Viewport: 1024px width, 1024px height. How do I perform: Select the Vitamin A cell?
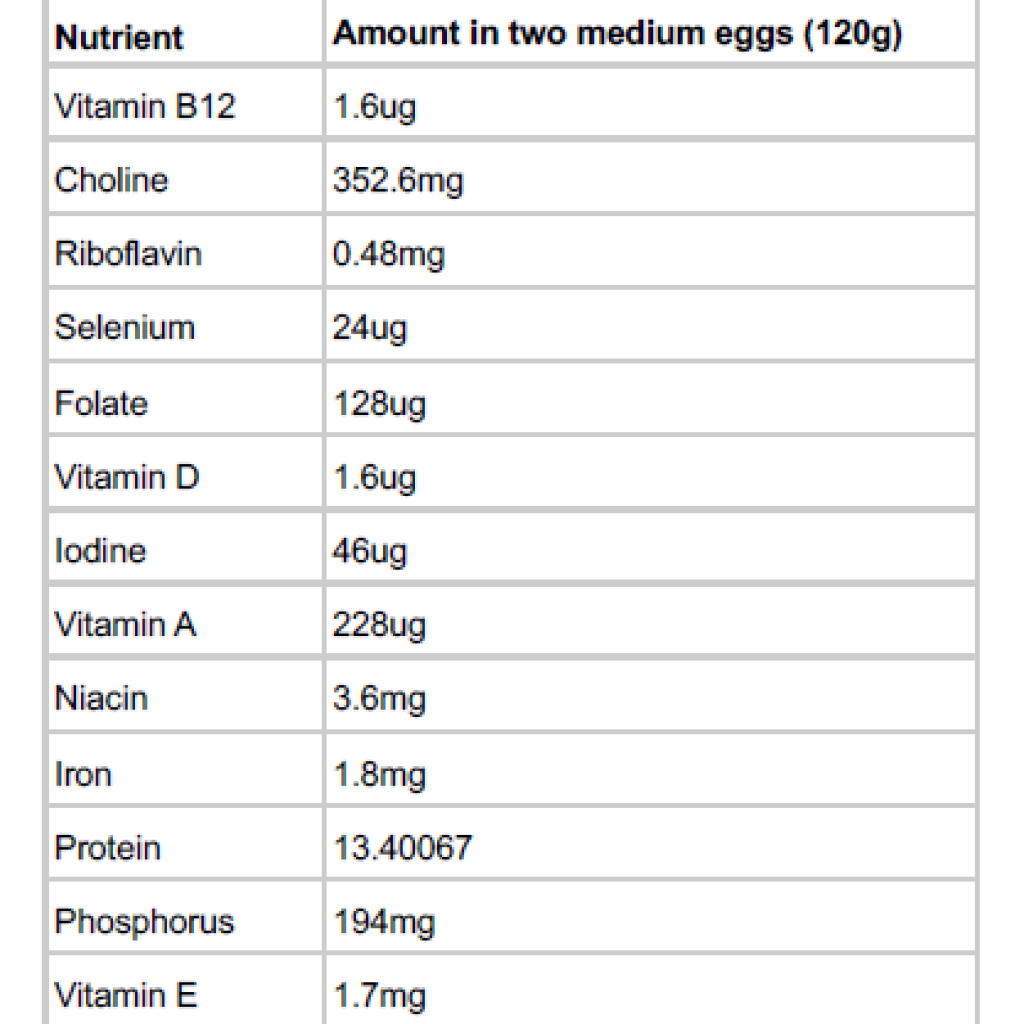[x=125, y=624]
